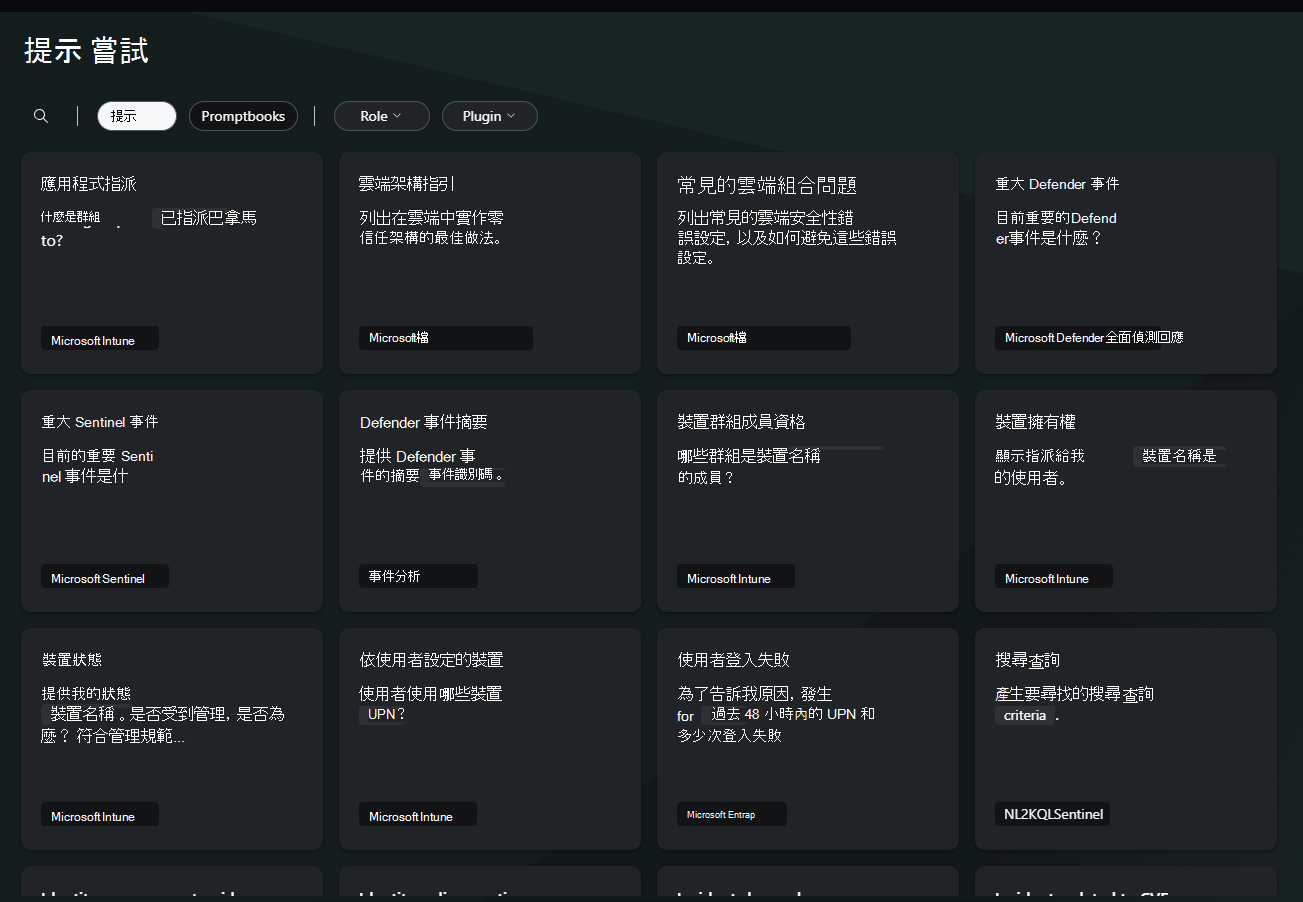Open the 裝置狀態 prompt card
The width and height of the screenshot is (1303, 902).
point(172,739)
